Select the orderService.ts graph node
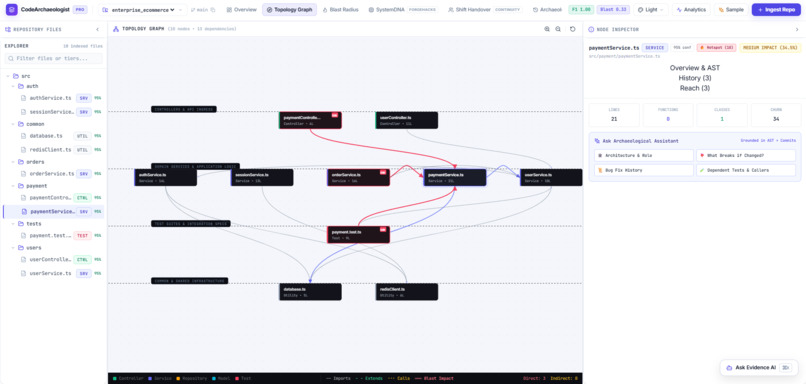Viewport: 806px width, 384px height. (x=358, y=177)
